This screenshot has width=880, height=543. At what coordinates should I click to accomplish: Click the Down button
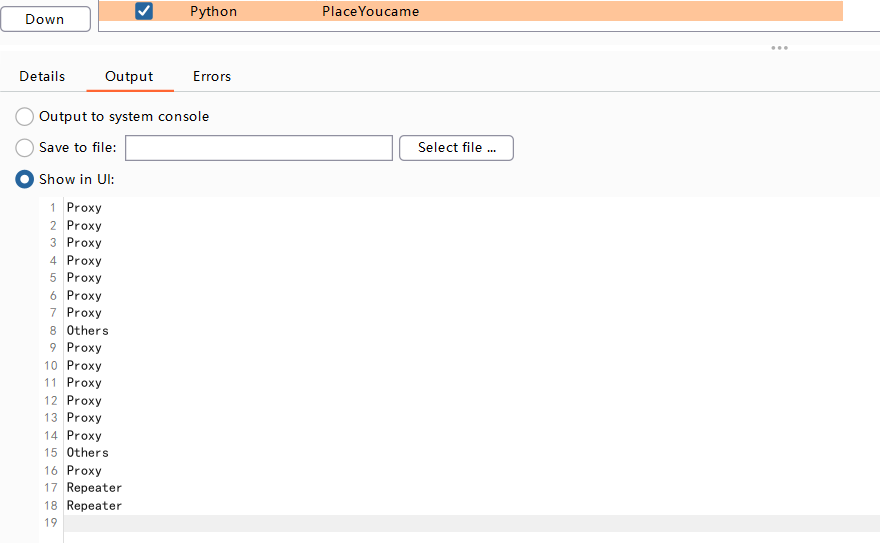[45, 19]
